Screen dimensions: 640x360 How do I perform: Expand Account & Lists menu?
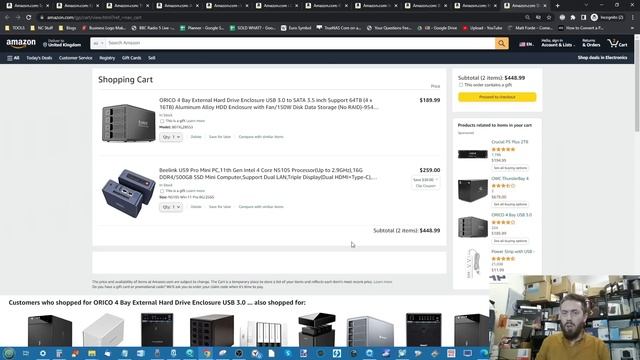[557, 43]
